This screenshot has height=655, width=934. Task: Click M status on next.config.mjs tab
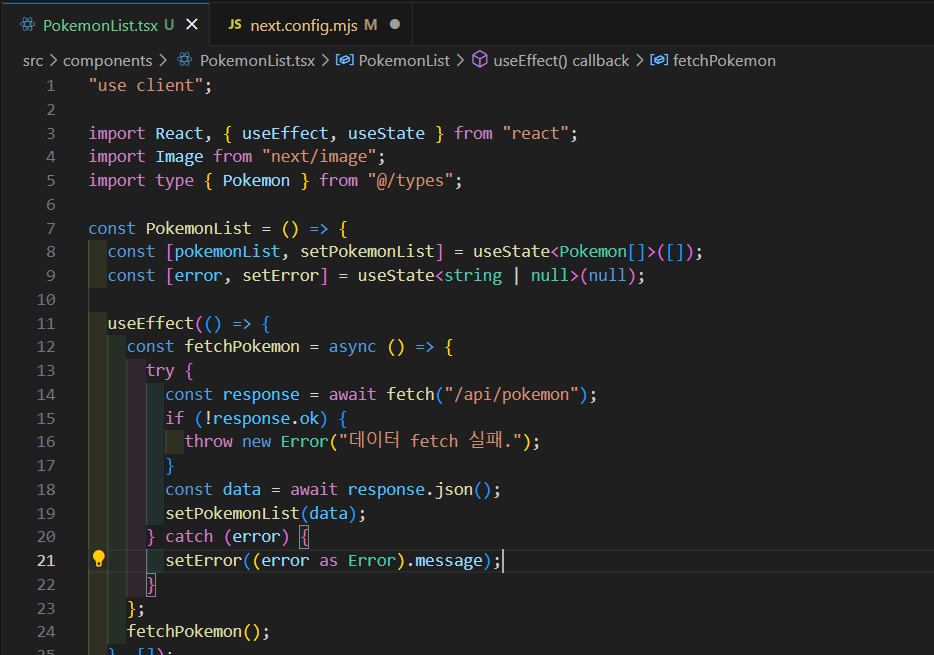[x=371, y=25]
